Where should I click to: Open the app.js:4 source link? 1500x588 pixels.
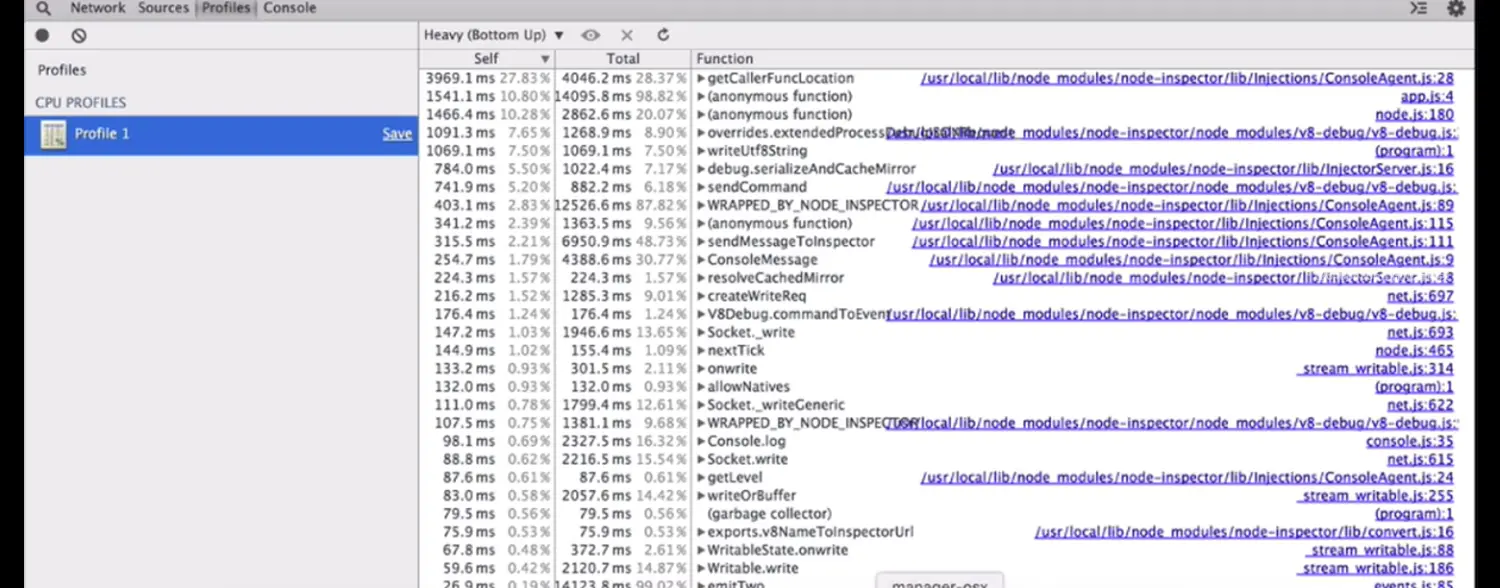[x=1427, y=97]
